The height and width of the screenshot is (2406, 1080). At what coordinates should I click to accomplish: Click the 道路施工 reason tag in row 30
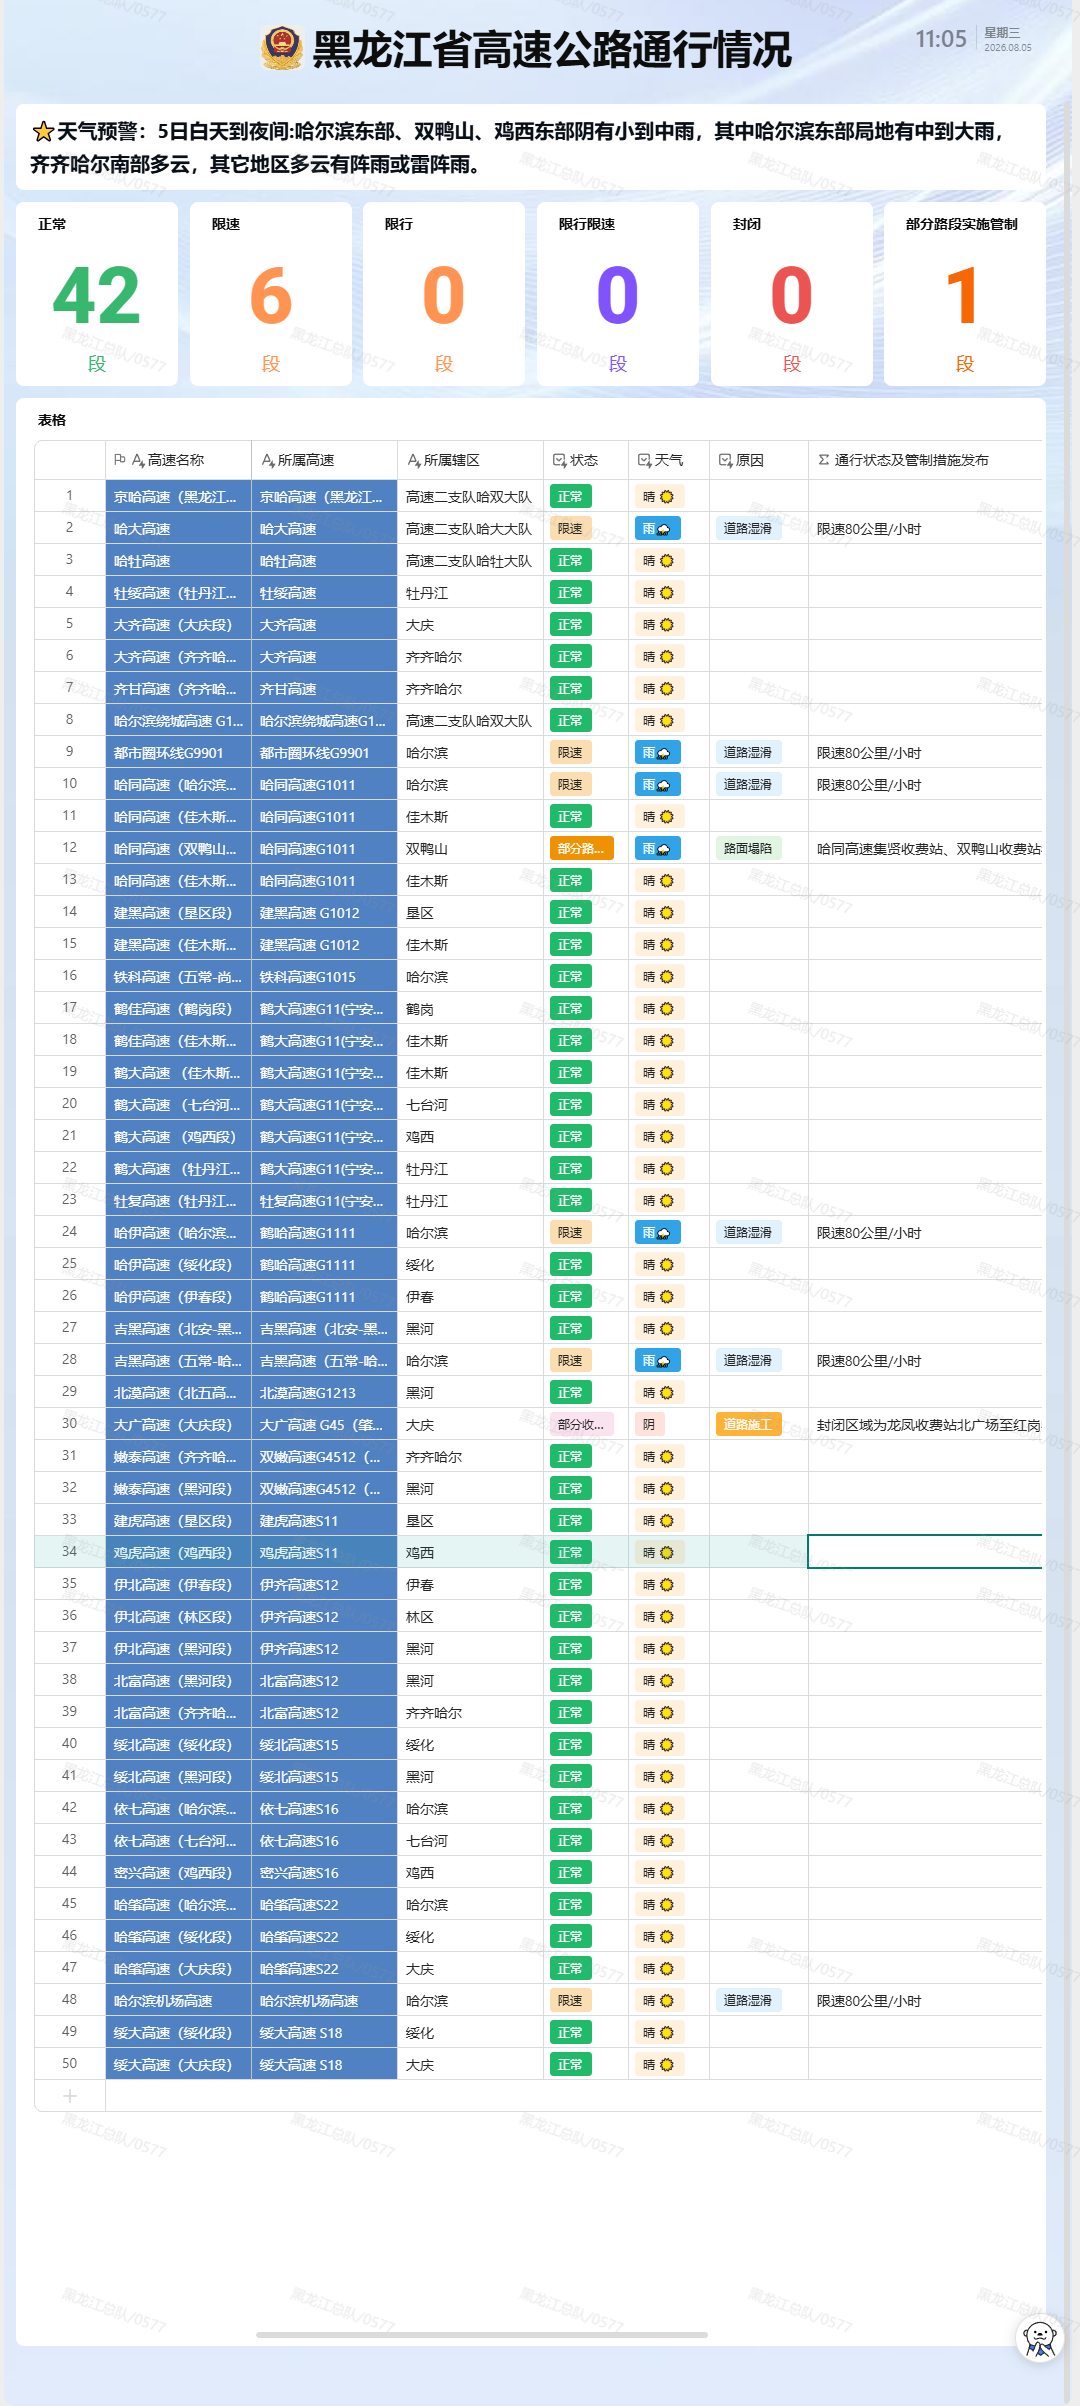point(748,1424)
